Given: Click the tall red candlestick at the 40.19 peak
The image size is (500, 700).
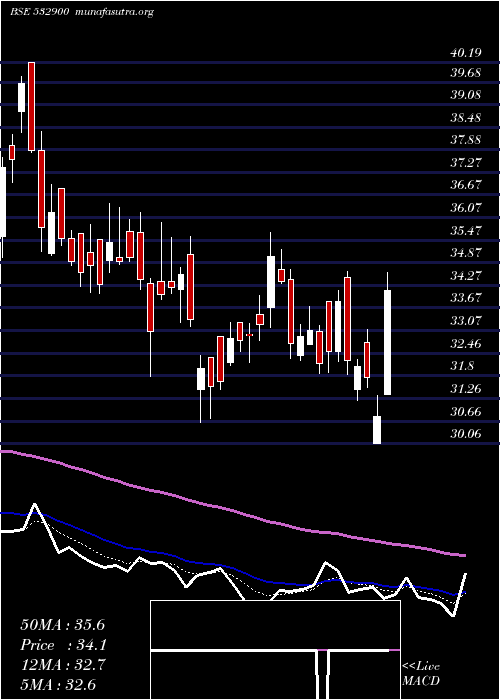Looking at the screenshot, I should coord(31,106).
